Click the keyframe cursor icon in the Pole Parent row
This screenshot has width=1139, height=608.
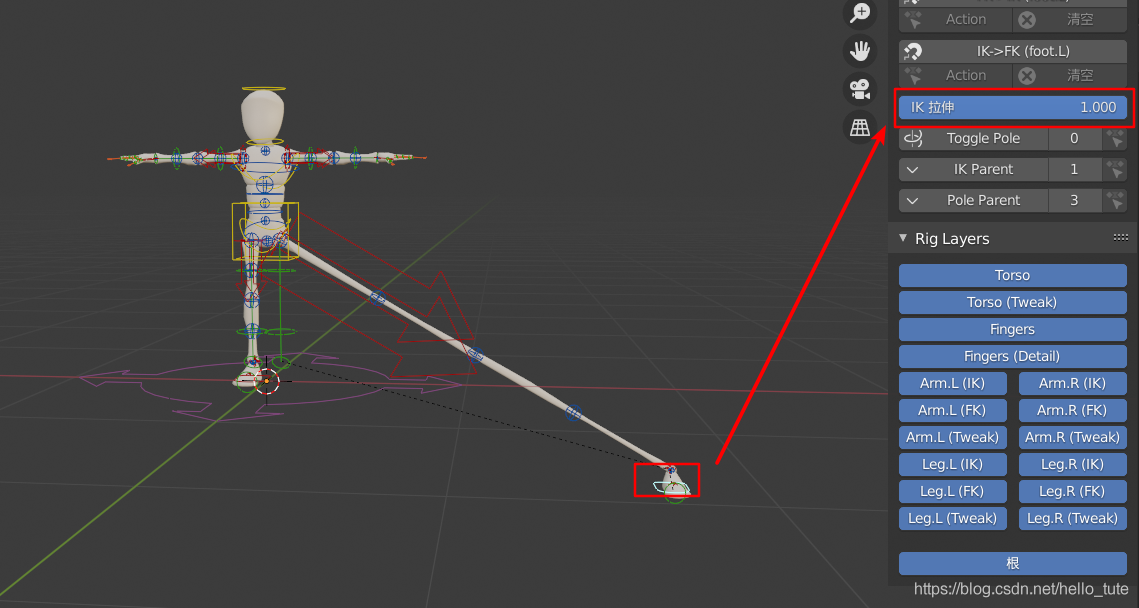pyautogui.click(x=1116, y=200)
